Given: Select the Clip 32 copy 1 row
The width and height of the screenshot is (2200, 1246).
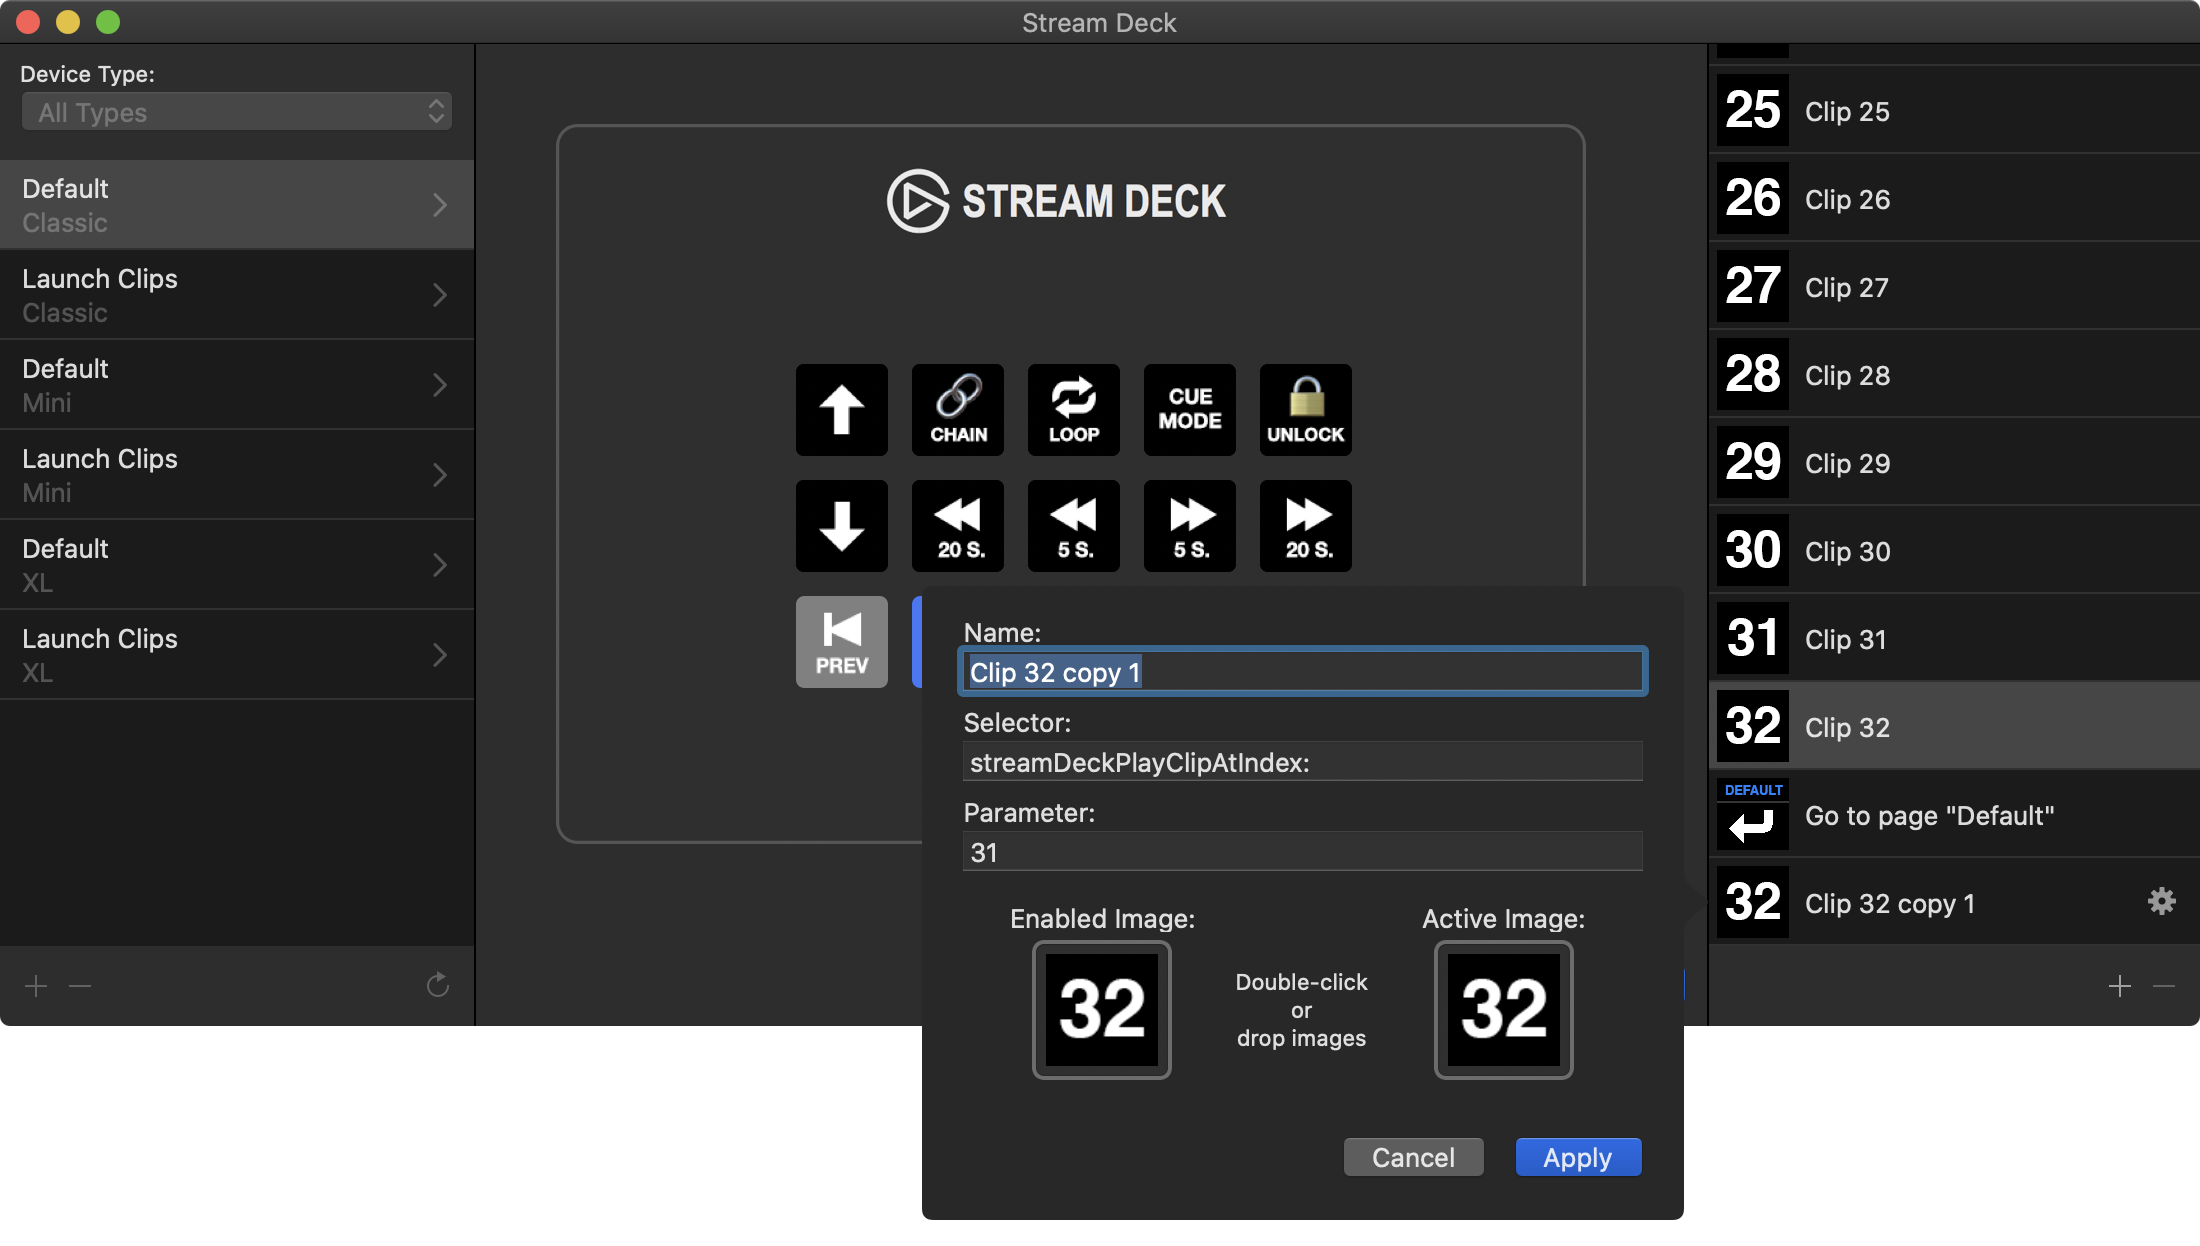Looking at the screenshot, I should 1954,902.
